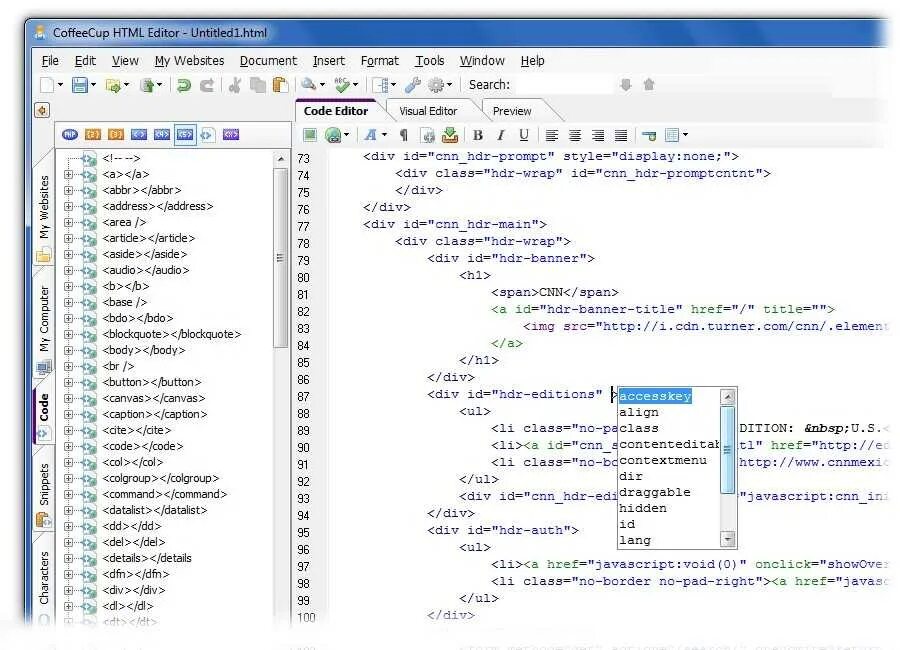Select the PHP snippets icon
This screenshot has height=650, width=900.
[x=70, y=134]
